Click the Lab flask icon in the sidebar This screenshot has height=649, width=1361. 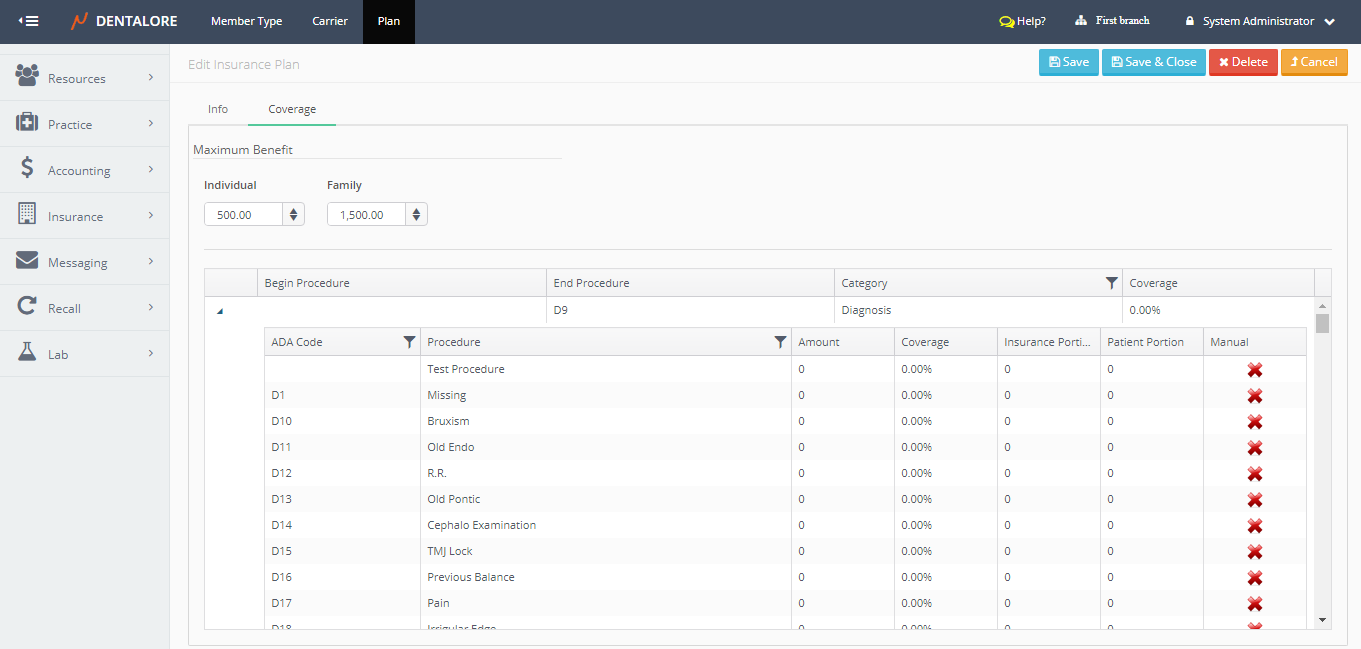(x=28, y=353)
